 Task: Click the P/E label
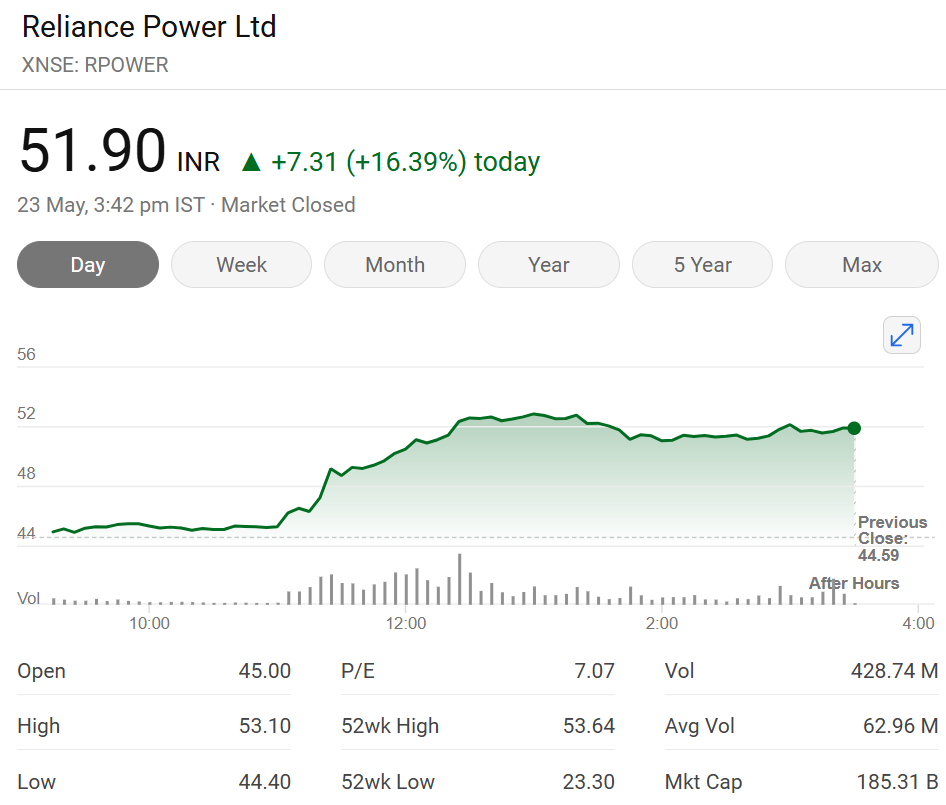[358, 670]
